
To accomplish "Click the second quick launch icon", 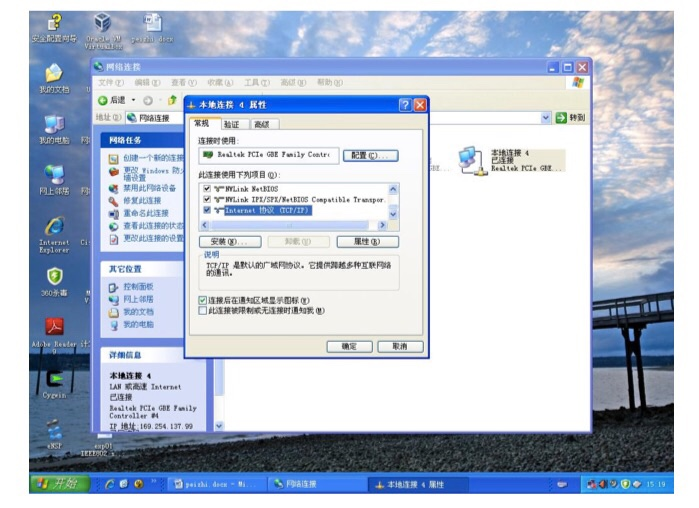I will 124,483.
